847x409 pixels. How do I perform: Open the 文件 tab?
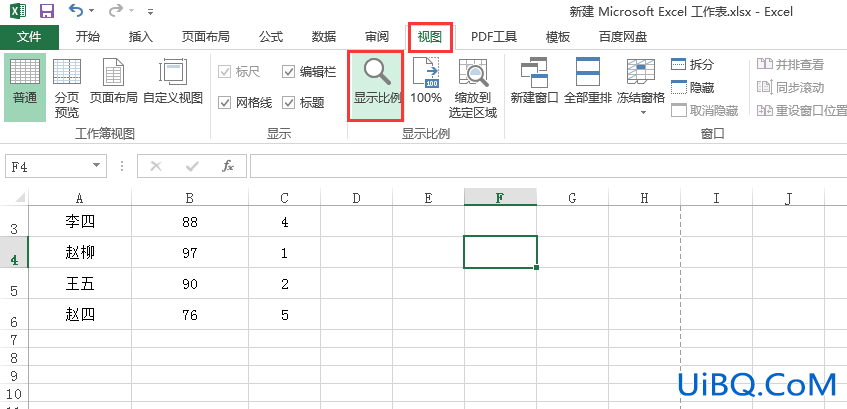(29, 37)
